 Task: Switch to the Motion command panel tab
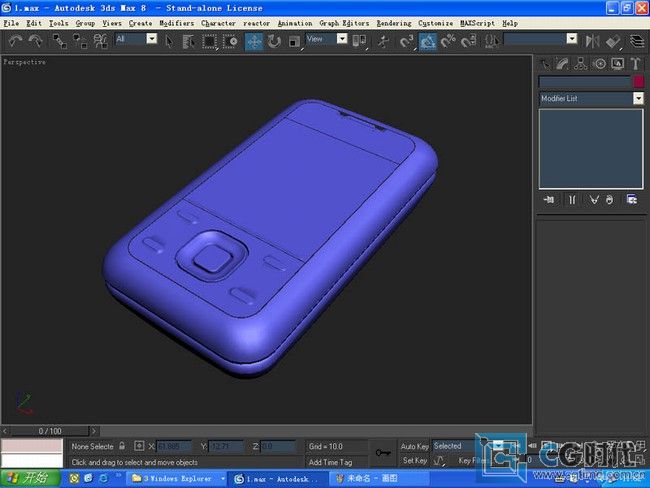(599, 64)
